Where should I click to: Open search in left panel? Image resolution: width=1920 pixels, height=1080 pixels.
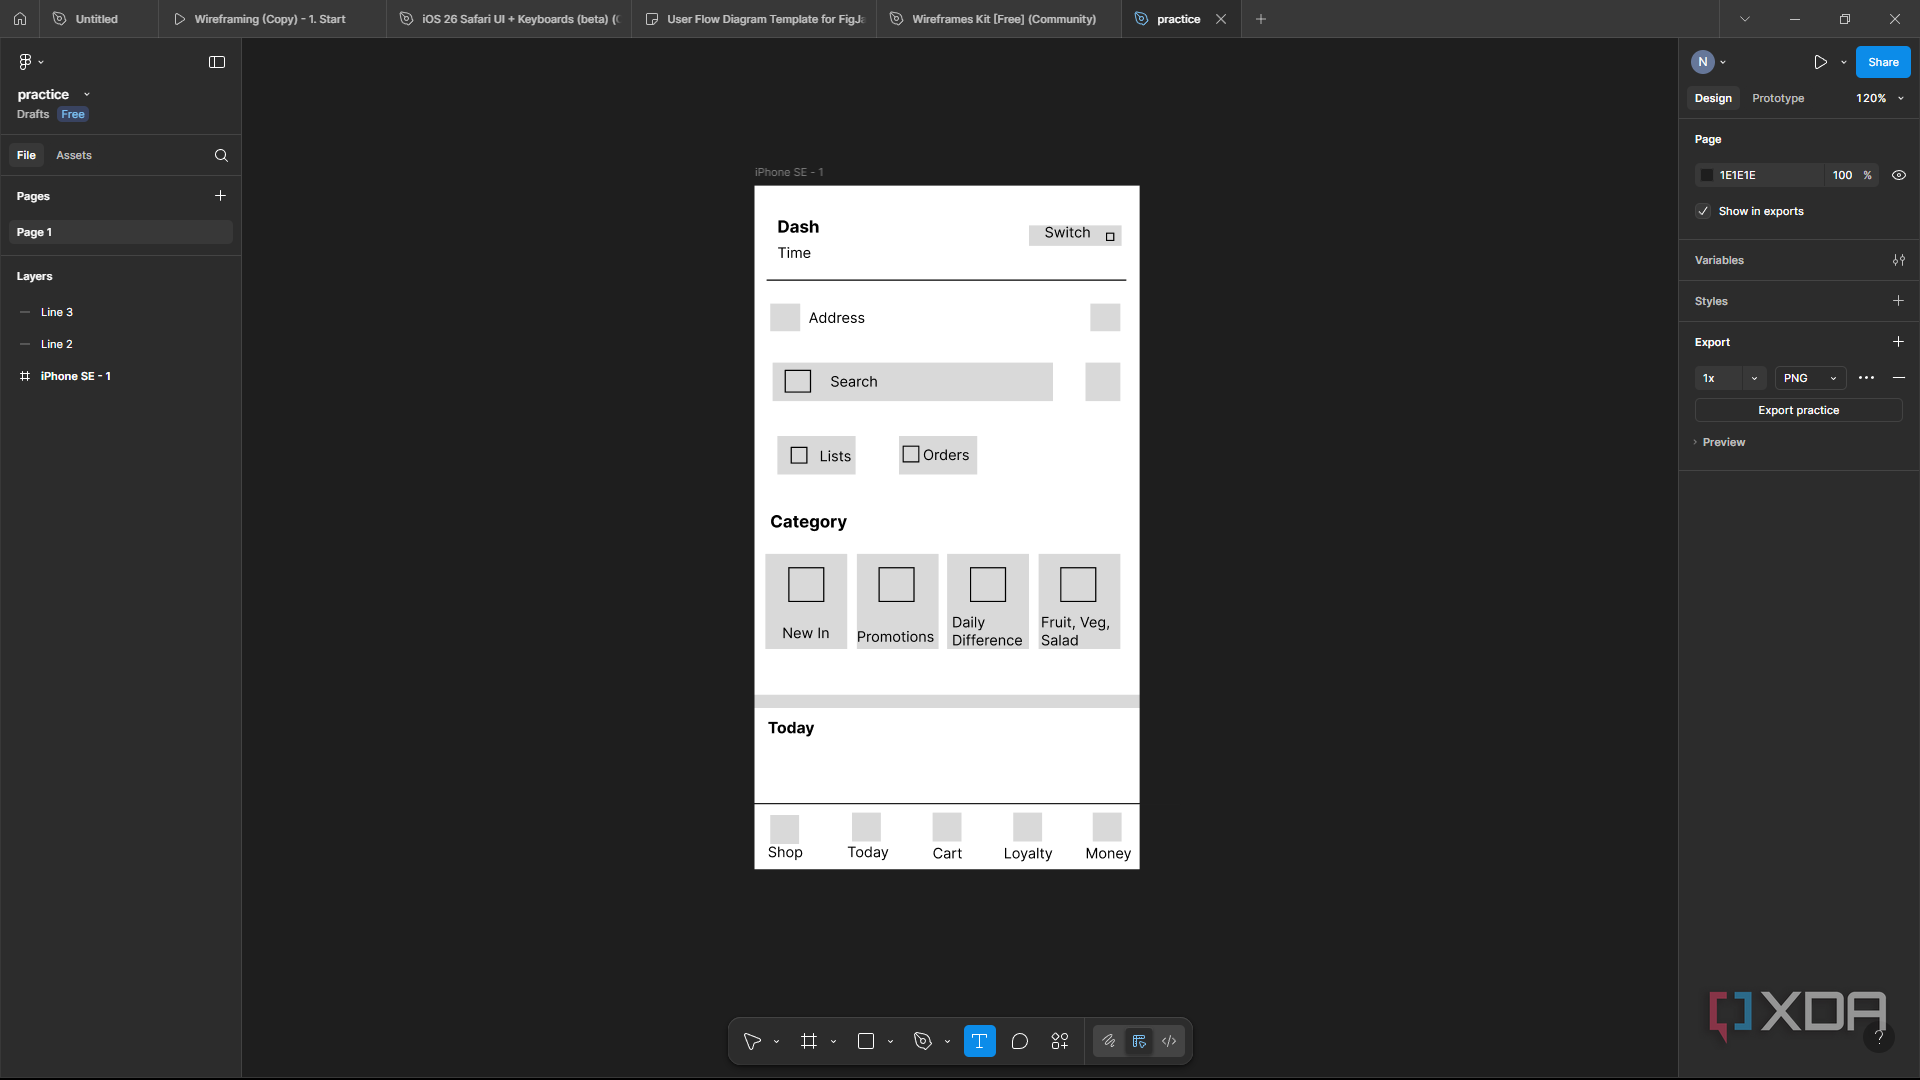[221, 155]
